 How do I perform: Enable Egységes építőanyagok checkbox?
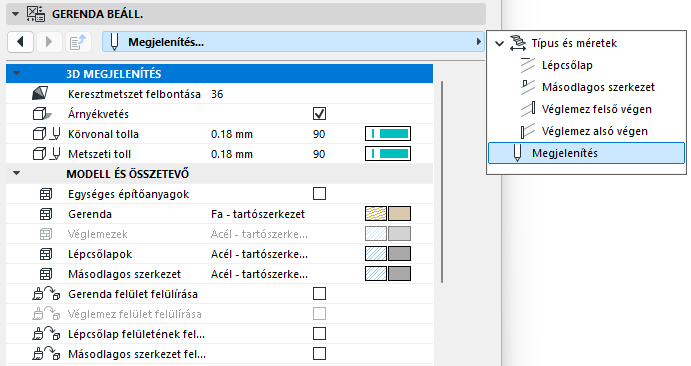[319, 194]
